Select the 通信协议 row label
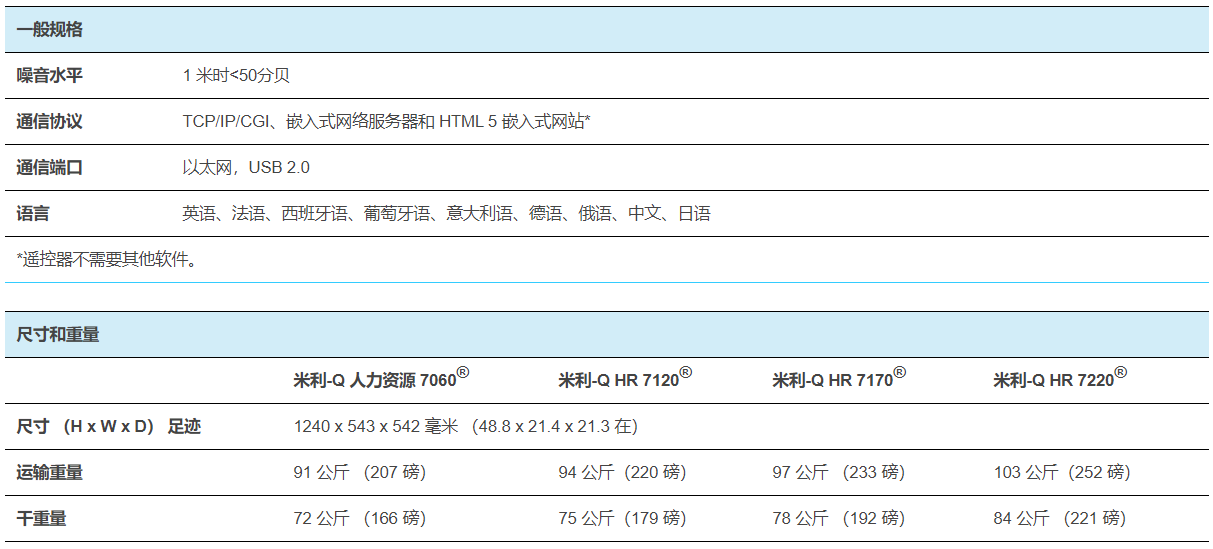 (x=49, y=122)
